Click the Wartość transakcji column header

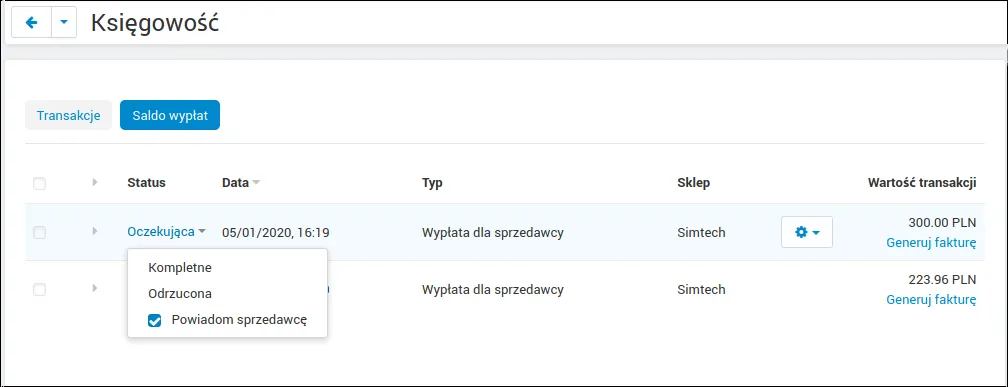point(922,183)
